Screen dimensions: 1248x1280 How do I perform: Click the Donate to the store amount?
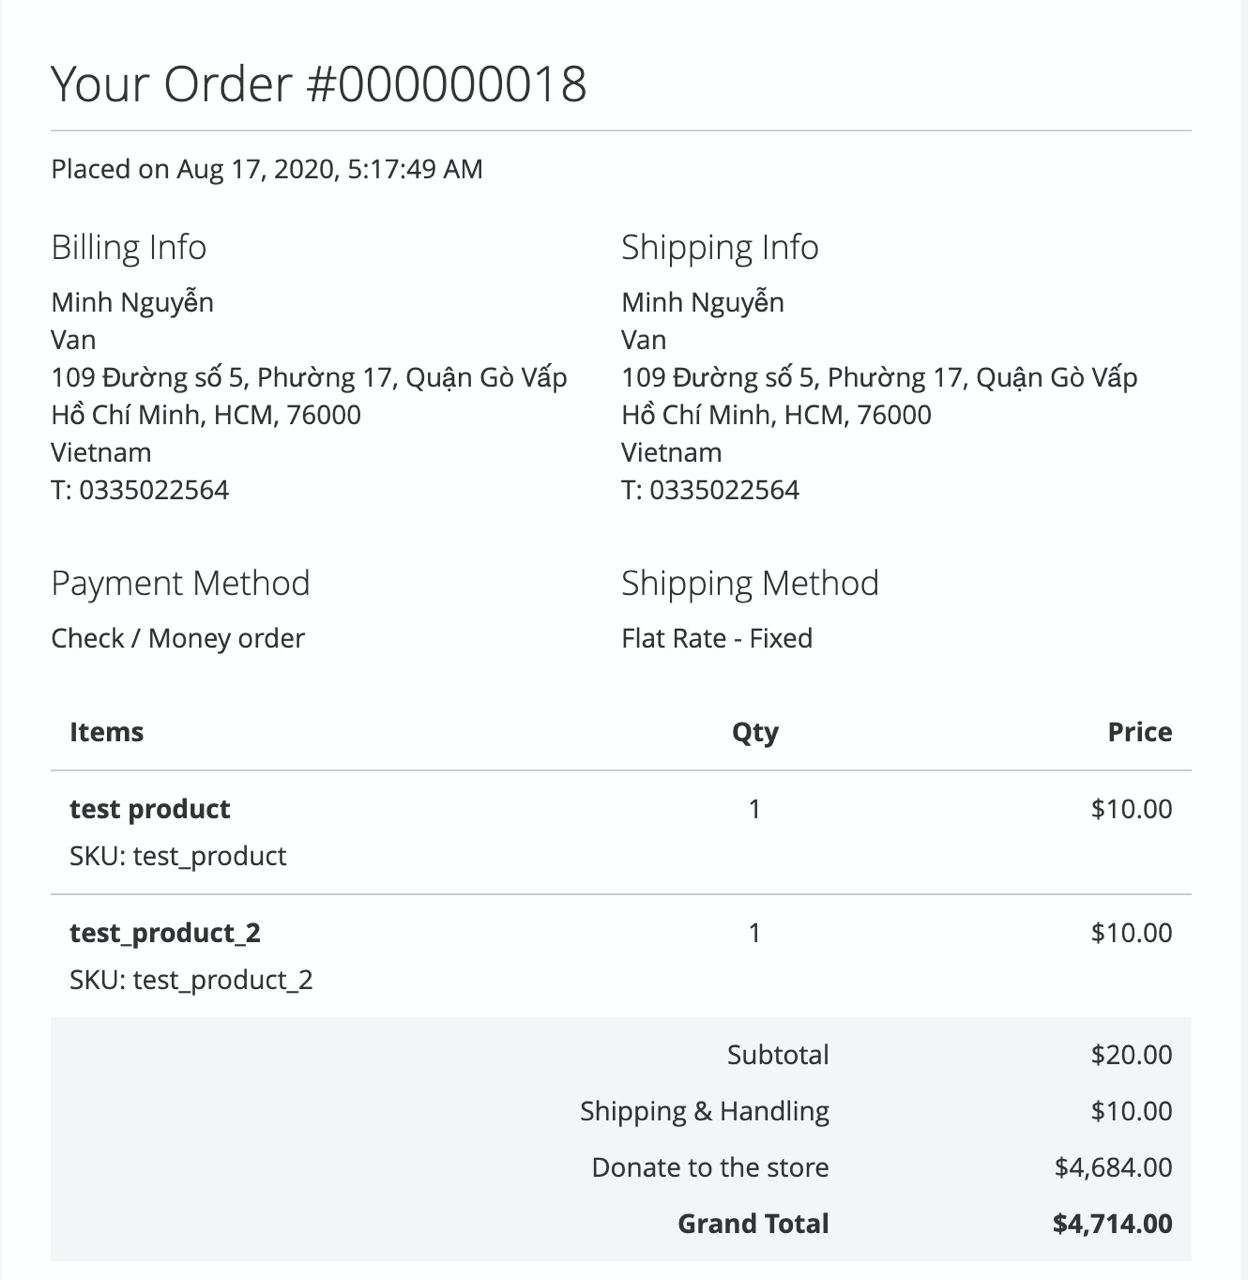point(1112,1167)
